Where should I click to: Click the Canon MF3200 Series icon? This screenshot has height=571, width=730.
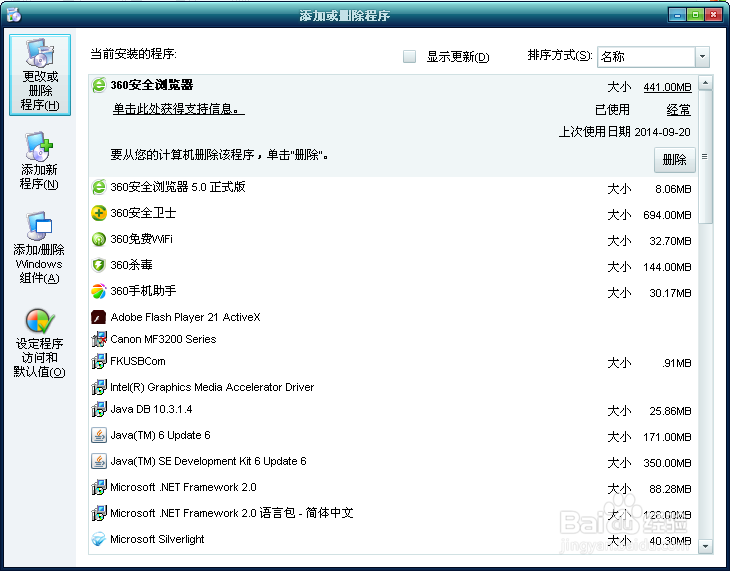point(99,339)
